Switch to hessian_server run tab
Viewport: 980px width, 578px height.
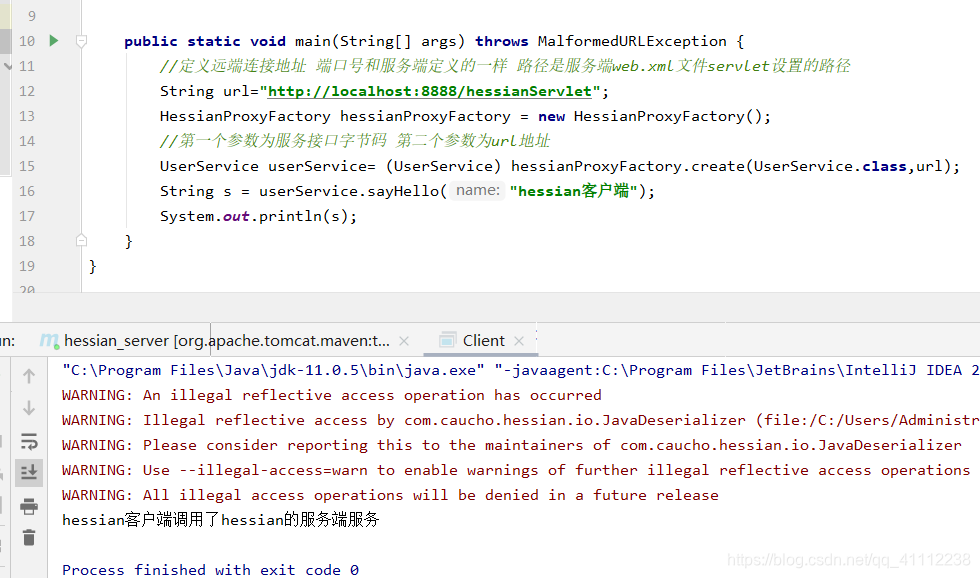pyautogui.click(x=215, y=341)
